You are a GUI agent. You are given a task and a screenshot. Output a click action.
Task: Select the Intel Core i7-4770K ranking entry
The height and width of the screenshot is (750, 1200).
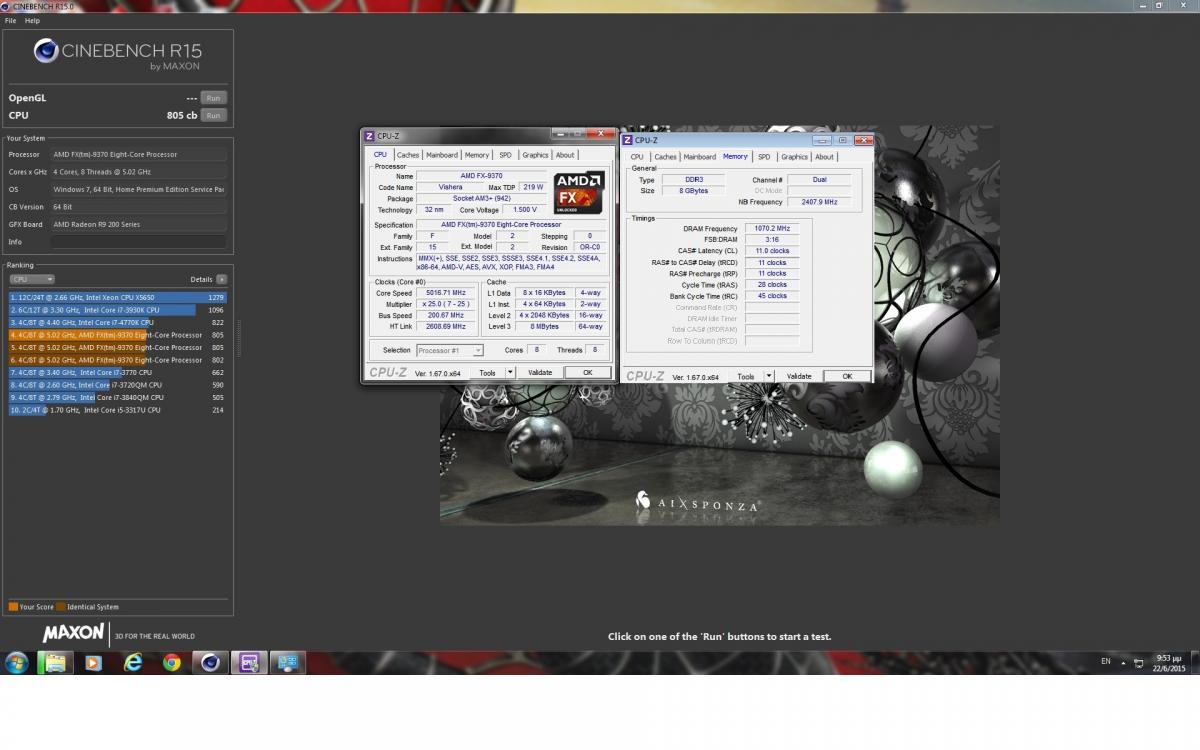(x=117, y=322)
